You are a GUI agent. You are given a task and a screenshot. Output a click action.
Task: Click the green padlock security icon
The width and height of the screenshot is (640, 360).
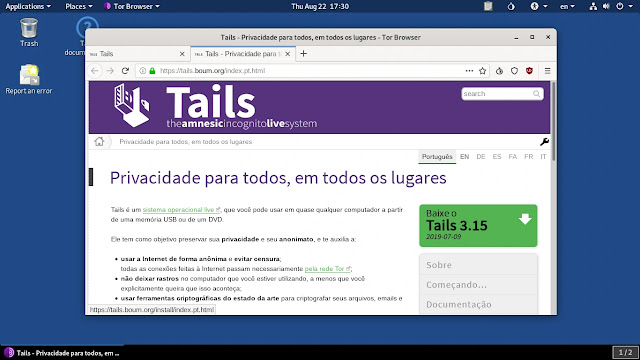pos(152,71)
